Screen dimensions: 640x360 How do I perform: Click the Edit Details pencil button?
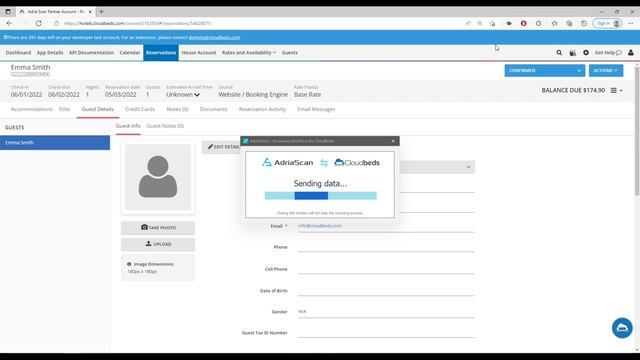point(223,147)
